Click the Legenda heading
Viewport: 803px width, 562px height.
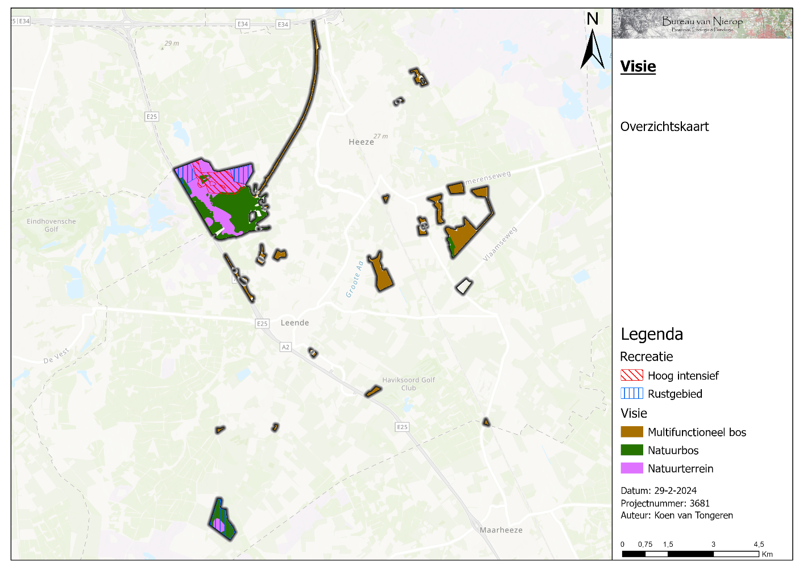pyautogui.click(x=652, y=334)
